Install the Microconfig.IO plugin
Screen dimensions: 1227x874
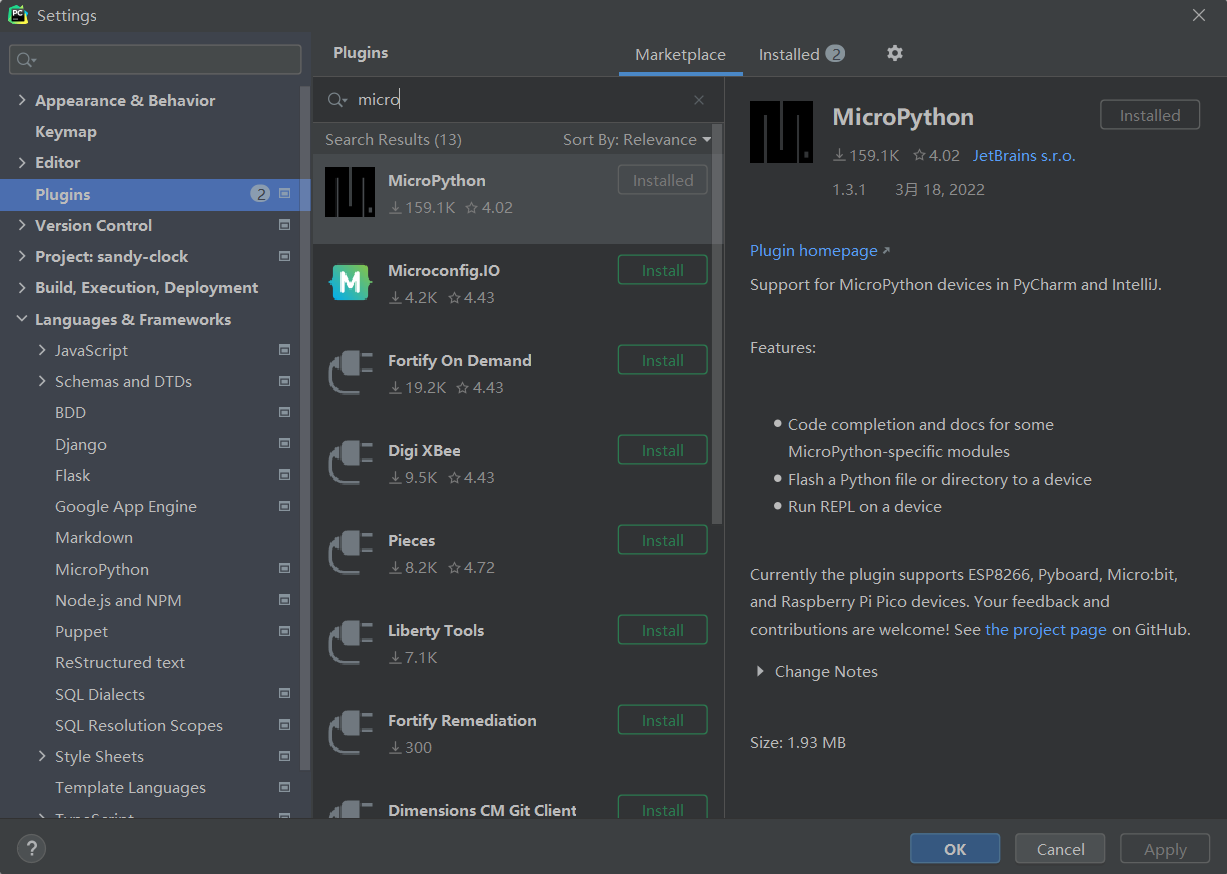click(662, 270)
